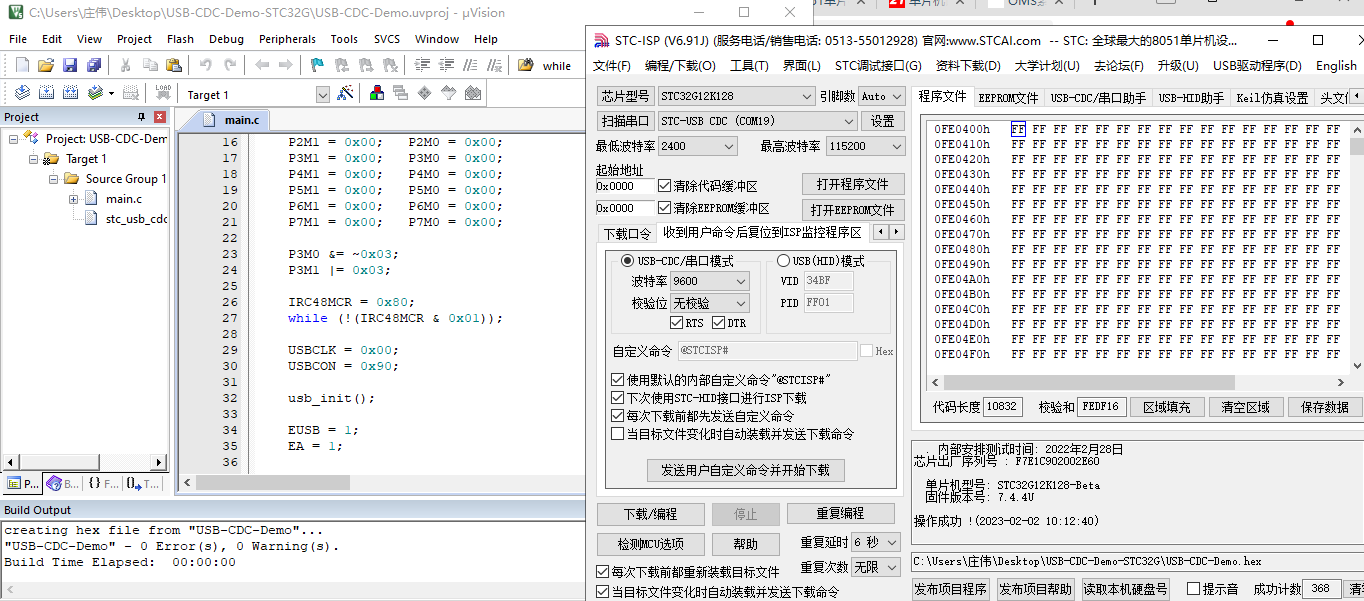1364x601 pixels.
Task: Toggle the 清除代码缓冲区 checkbox
Action: [665, 186]
